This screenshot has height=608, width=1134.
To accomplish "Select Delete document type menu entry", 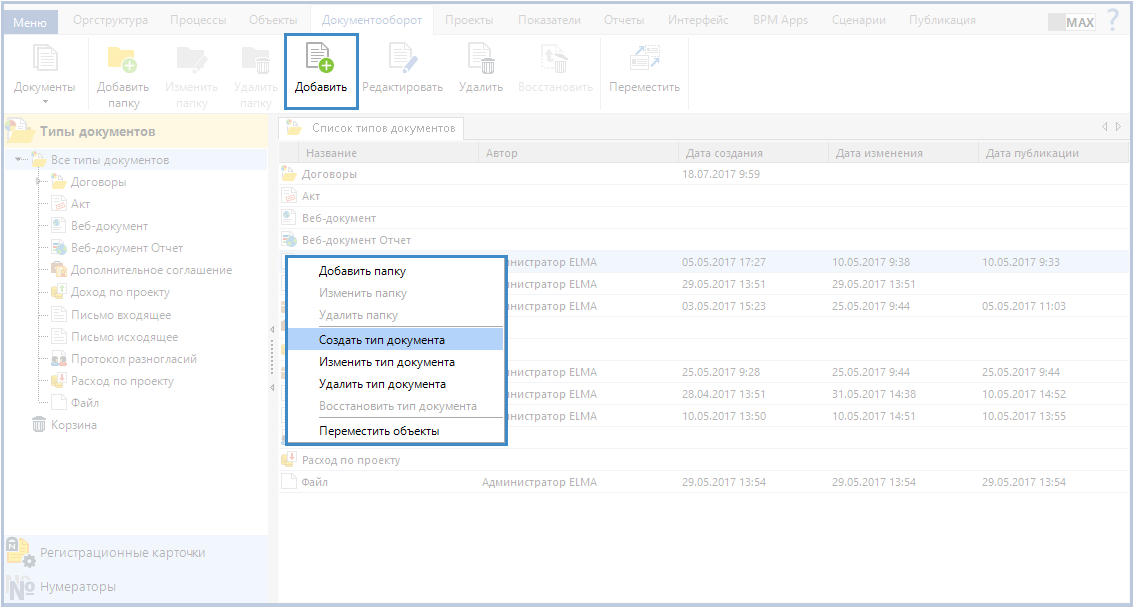I will pyautogui.click(x=381, y=384).
